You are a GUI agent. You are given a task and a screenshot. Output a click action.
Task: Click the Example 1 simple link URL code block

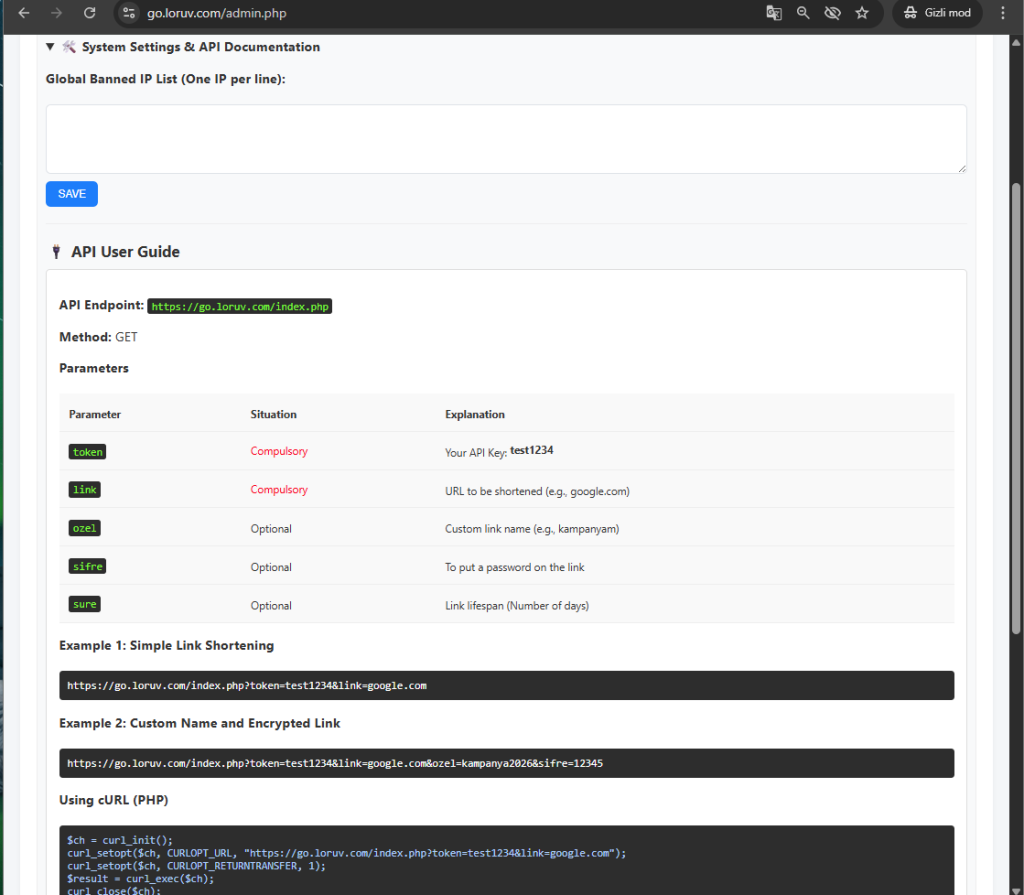[x=506, y=685]
